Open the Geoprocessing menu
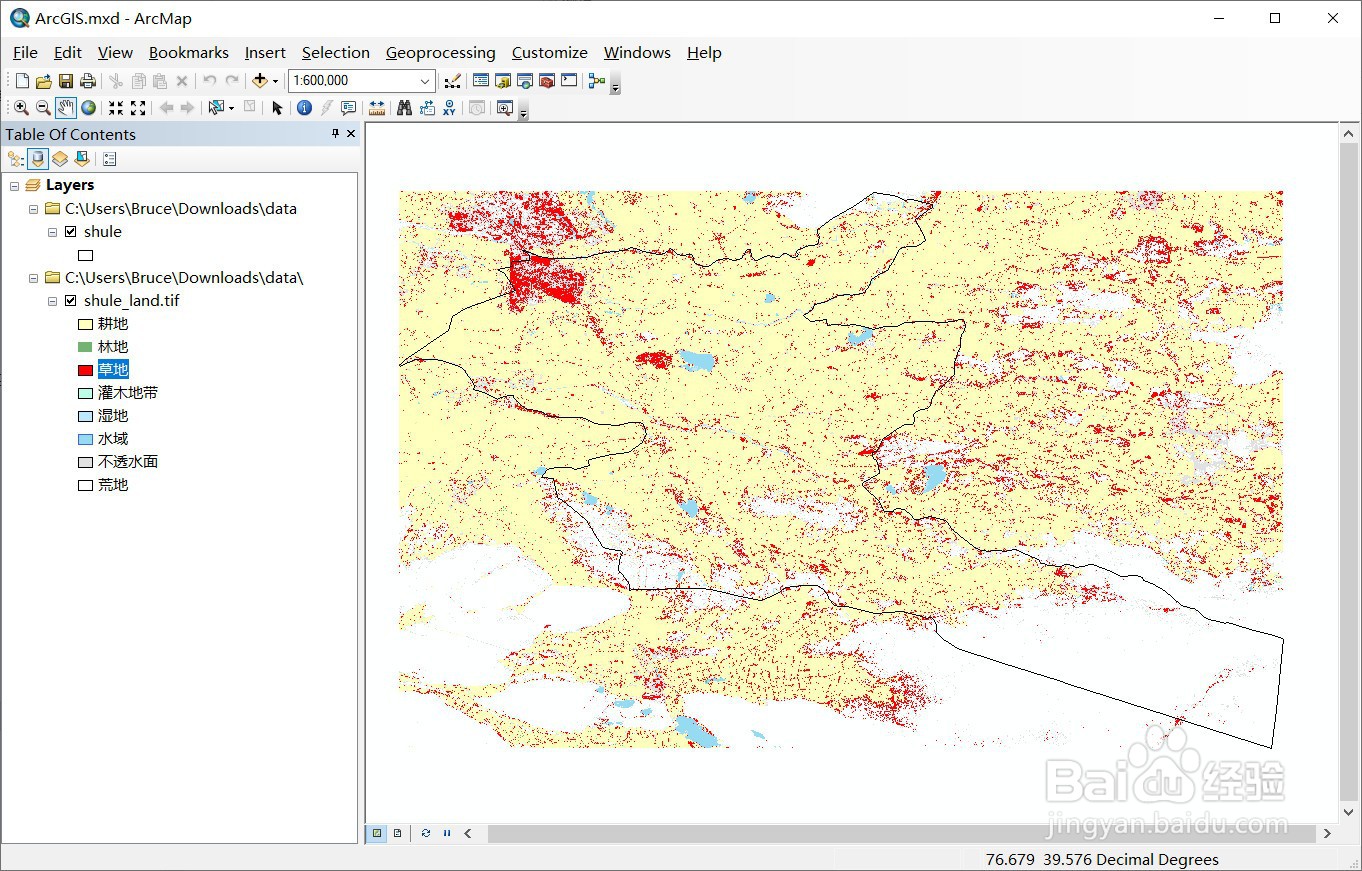Viewport: 1362px width, 871px height. [440, 52]
